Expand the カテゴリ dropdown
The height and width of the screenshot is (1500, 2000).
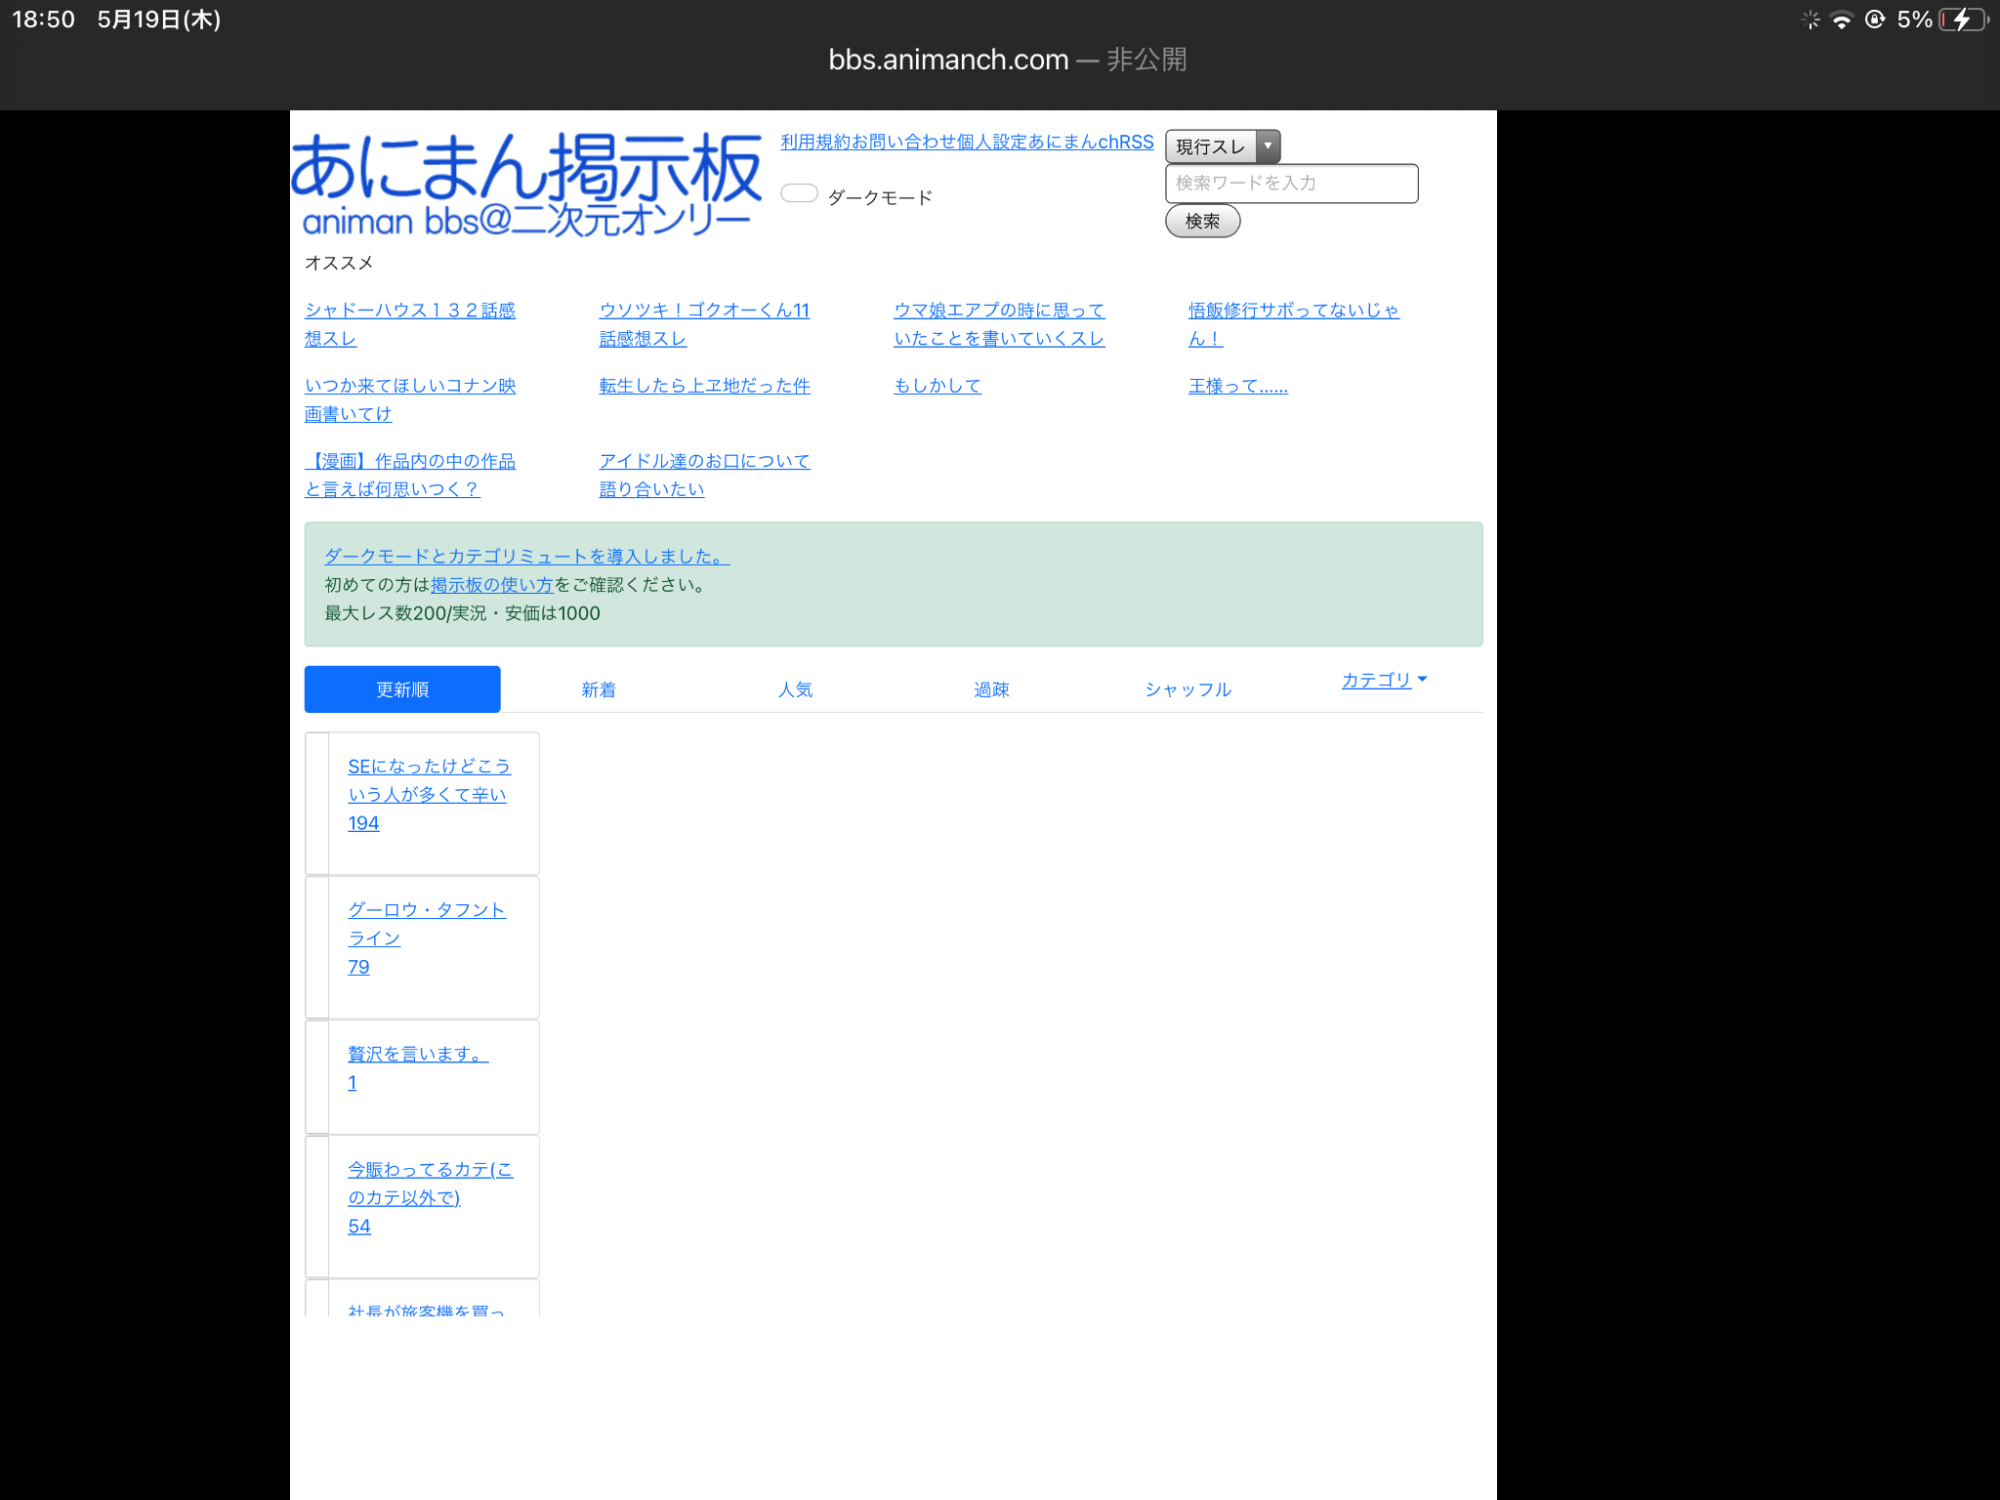[x=1384, y=680]
